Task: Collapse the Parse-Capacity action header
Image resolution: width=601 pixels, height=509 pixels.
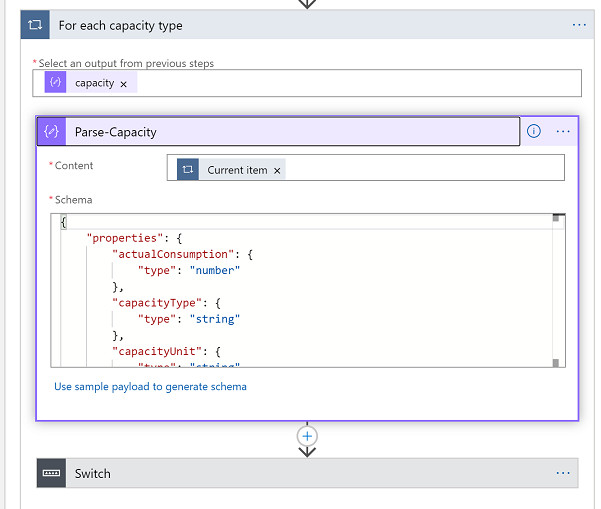Action: [x=290, y=131]
